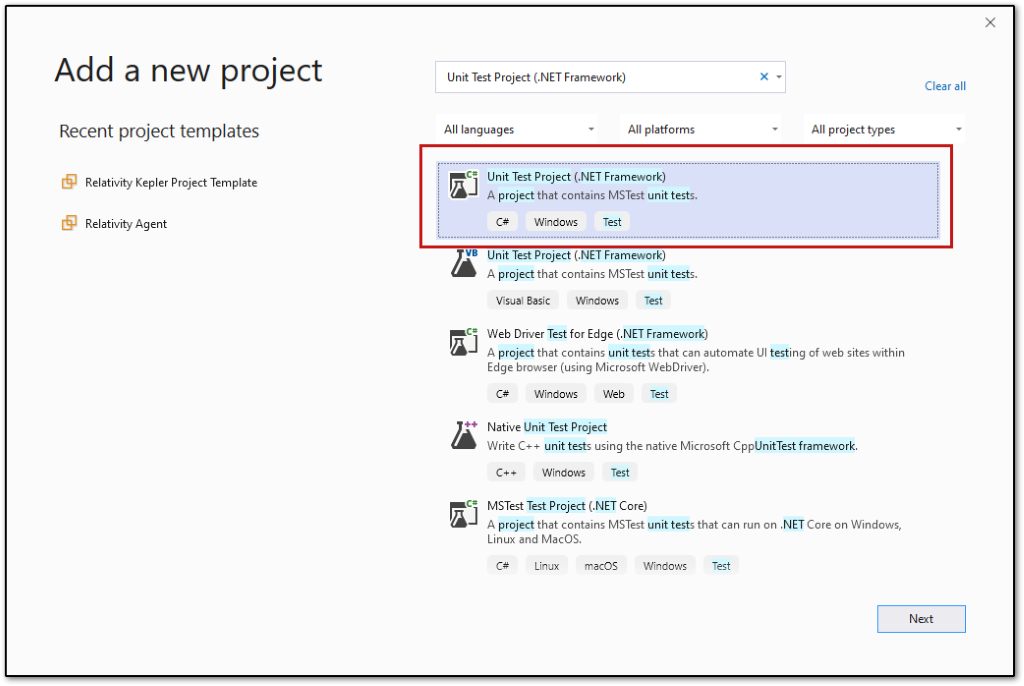Open the All platforms filter dropdown
The image size is (1024, 686).
[x=701, y=129]
